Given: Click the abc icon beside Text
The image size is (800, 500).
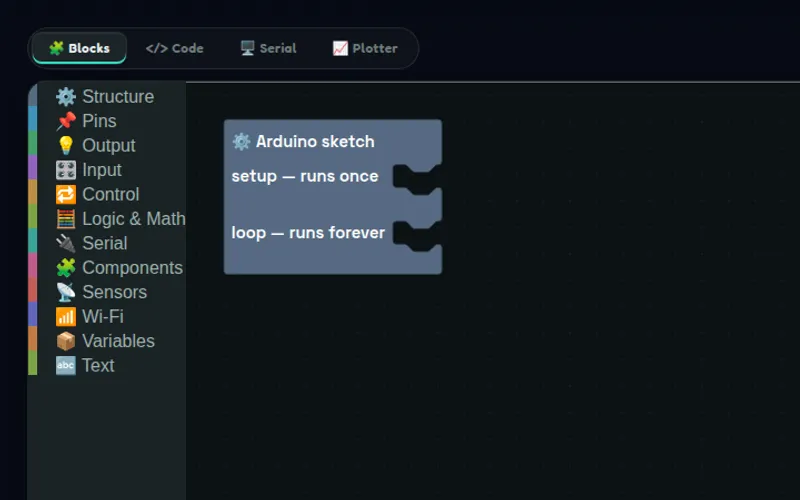Looking at the screenshot, I should tap(66, 366).
